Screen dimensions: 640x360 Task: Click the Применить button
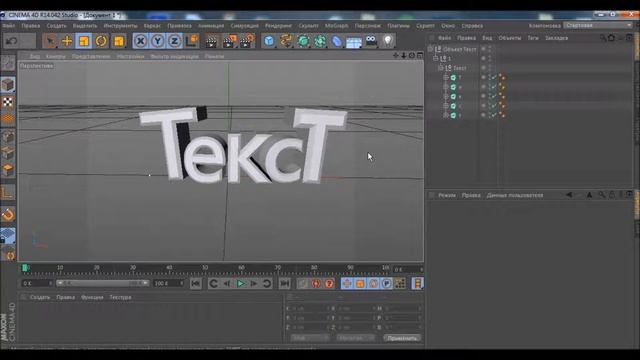[402, 338]
